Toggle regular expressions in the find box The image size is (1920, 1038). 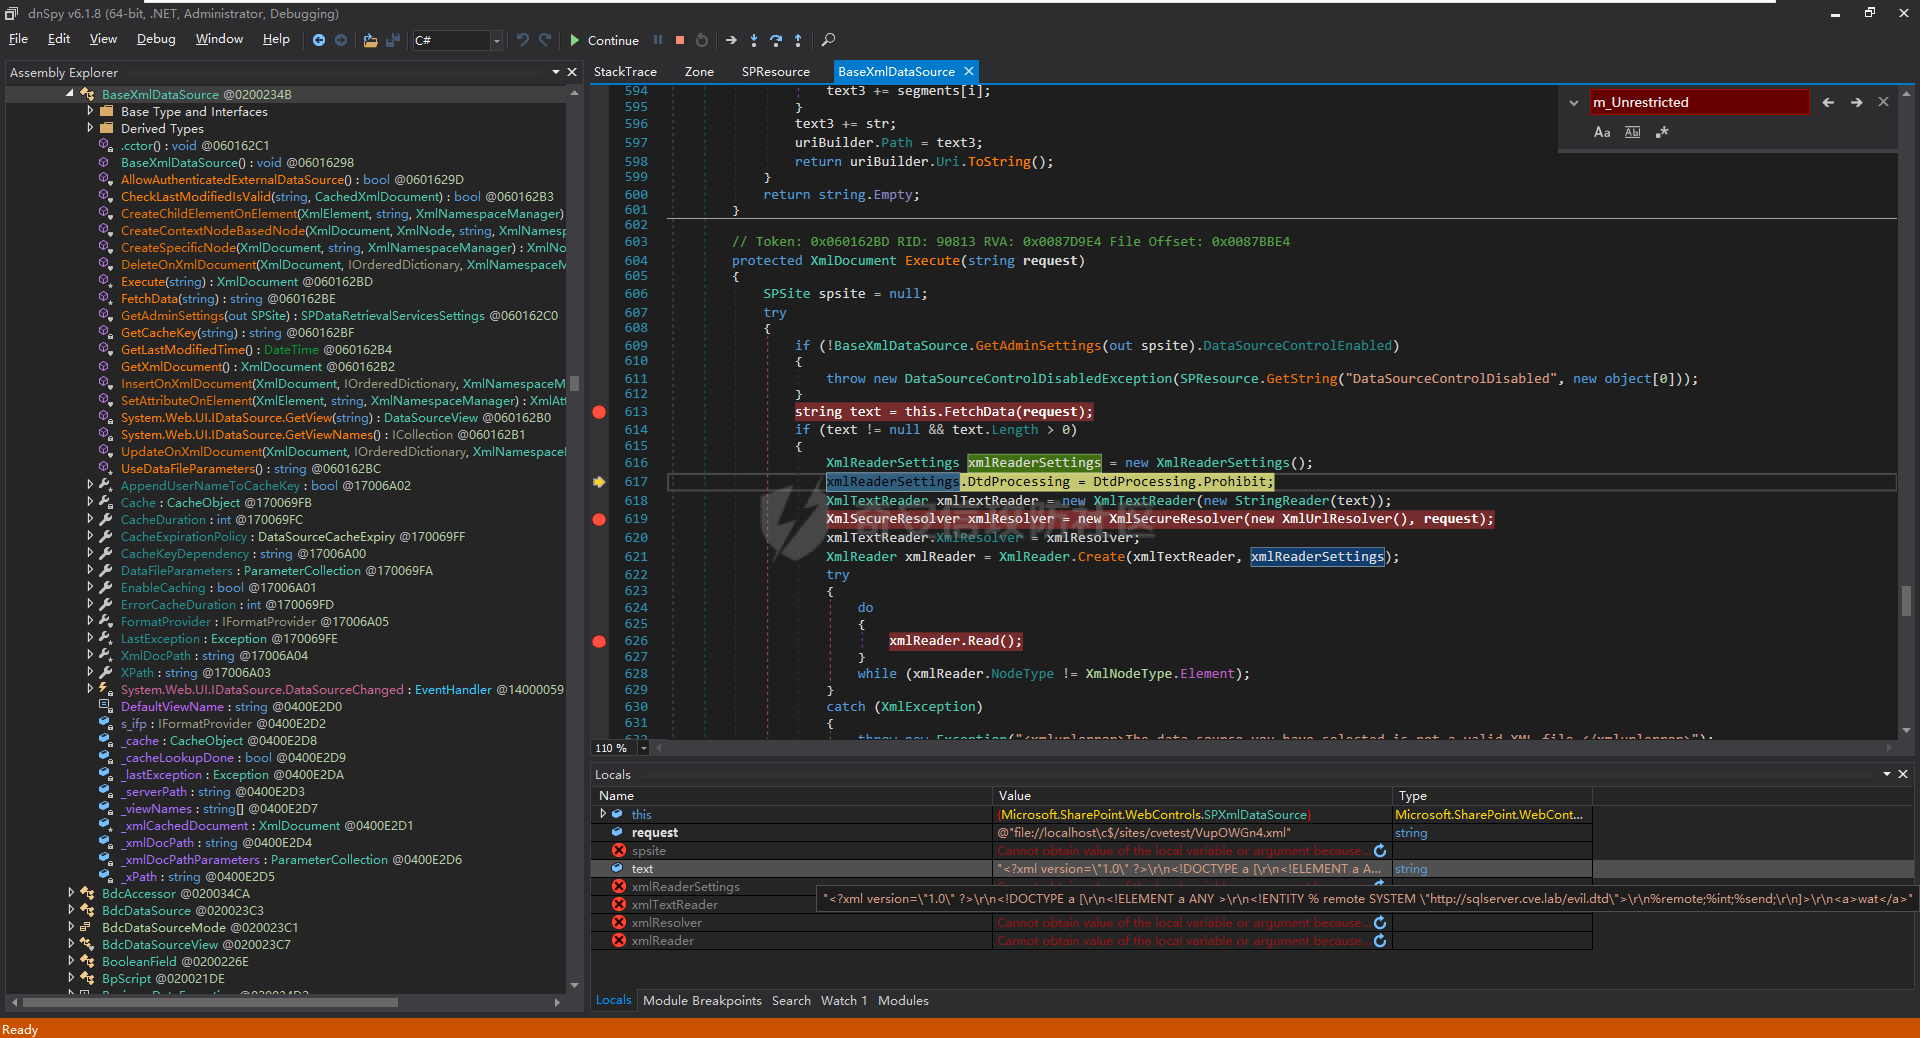click(1662, 132)
